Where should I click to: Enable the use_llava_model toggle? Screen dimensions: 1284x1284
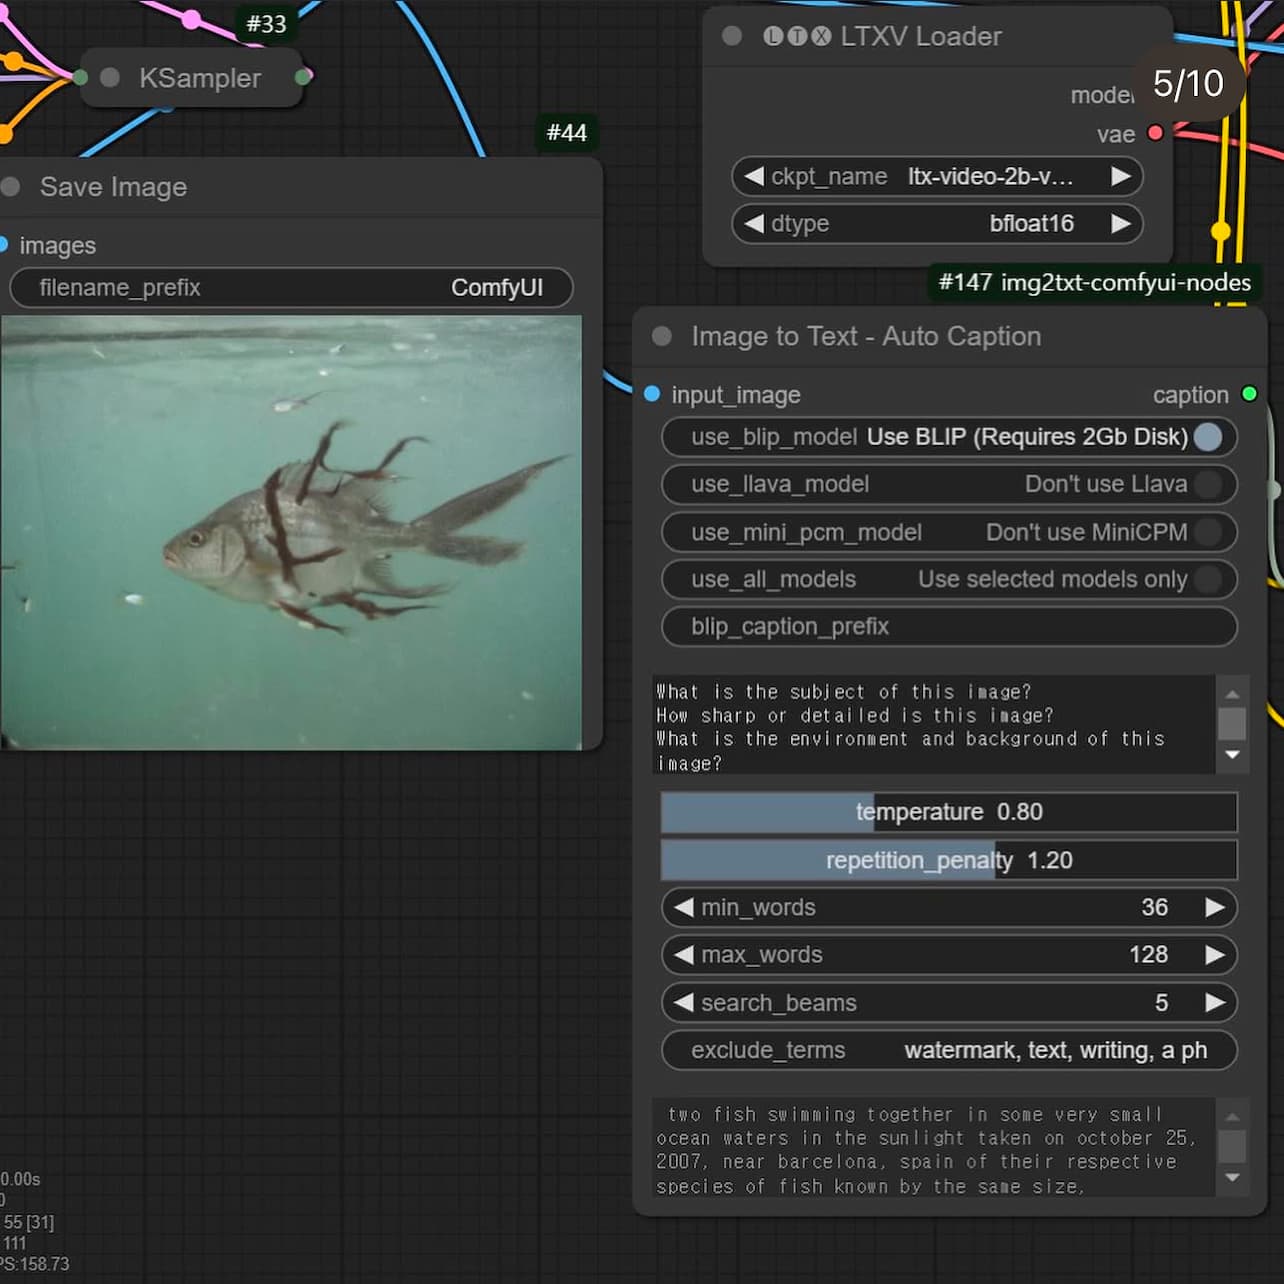point(1208,484)
